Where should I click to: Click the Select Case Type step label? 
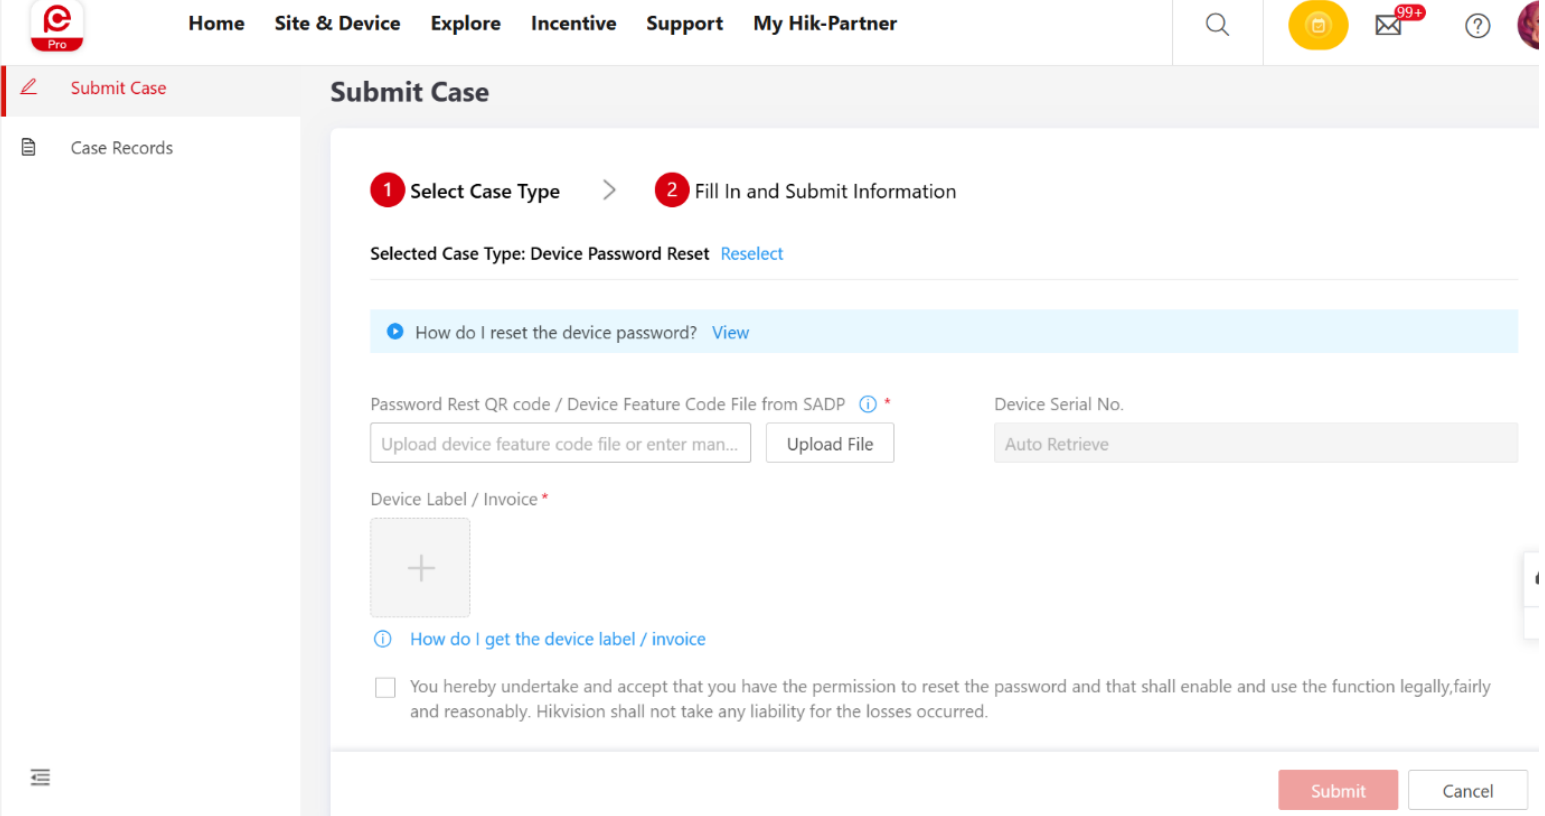pos(485,191)
